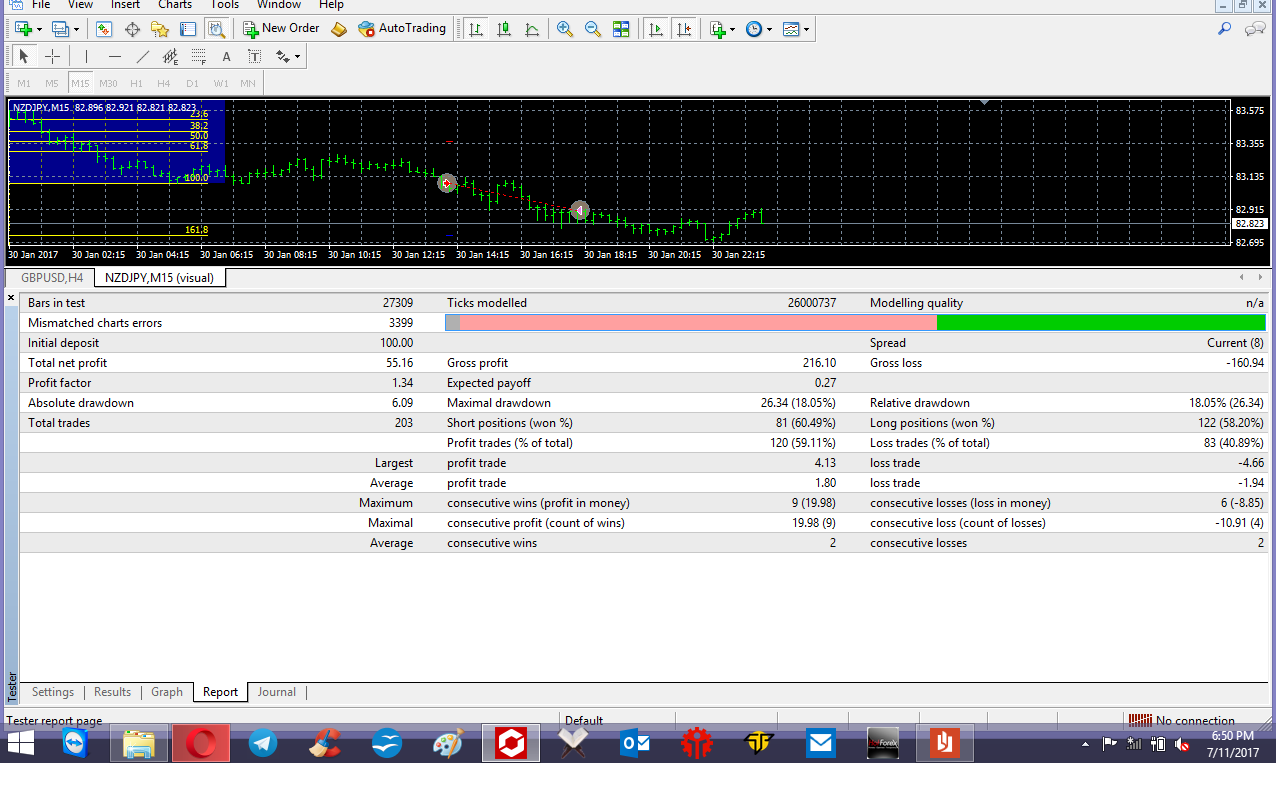Toggle the Strategy Tester icon

coord(216,29)
